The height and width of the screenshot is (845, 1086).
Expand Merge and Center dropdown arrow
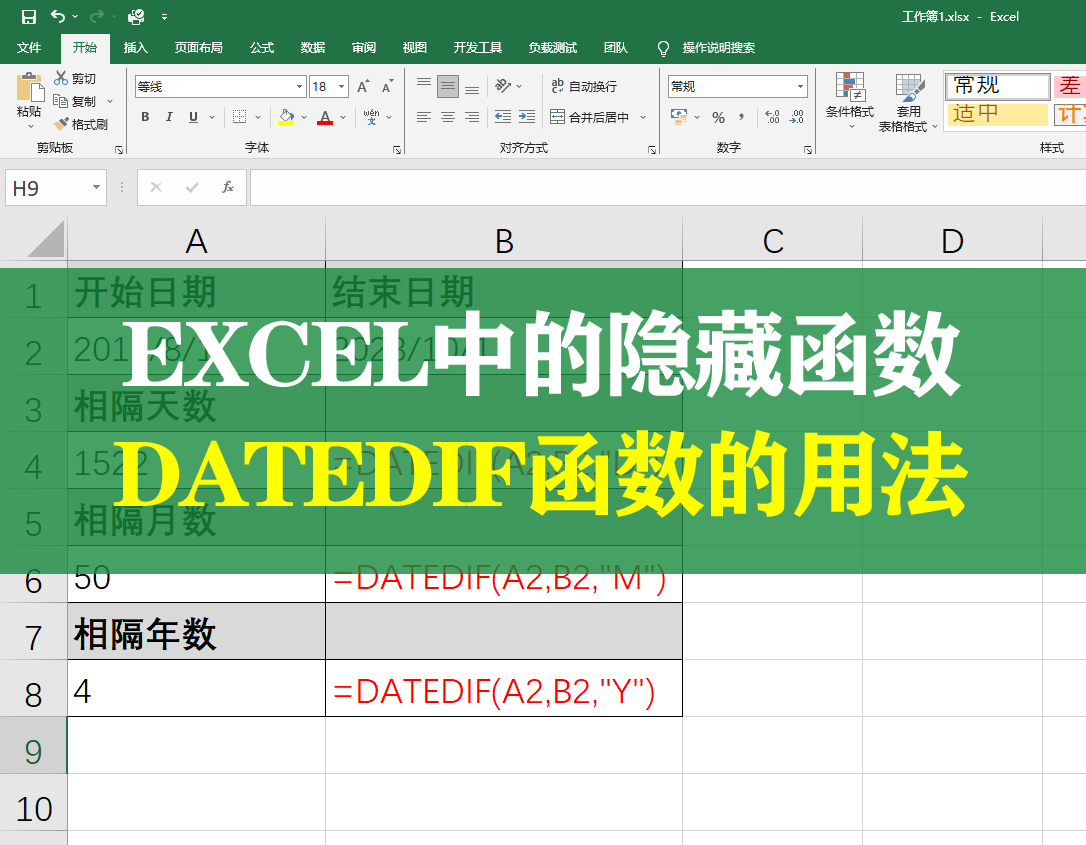pos(643,117)
